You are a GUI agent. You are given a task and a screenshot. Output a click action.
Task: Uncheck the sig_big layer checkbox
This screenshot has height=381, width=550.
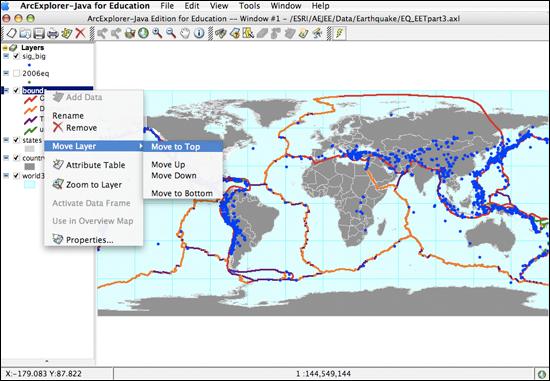click(16, 56)
